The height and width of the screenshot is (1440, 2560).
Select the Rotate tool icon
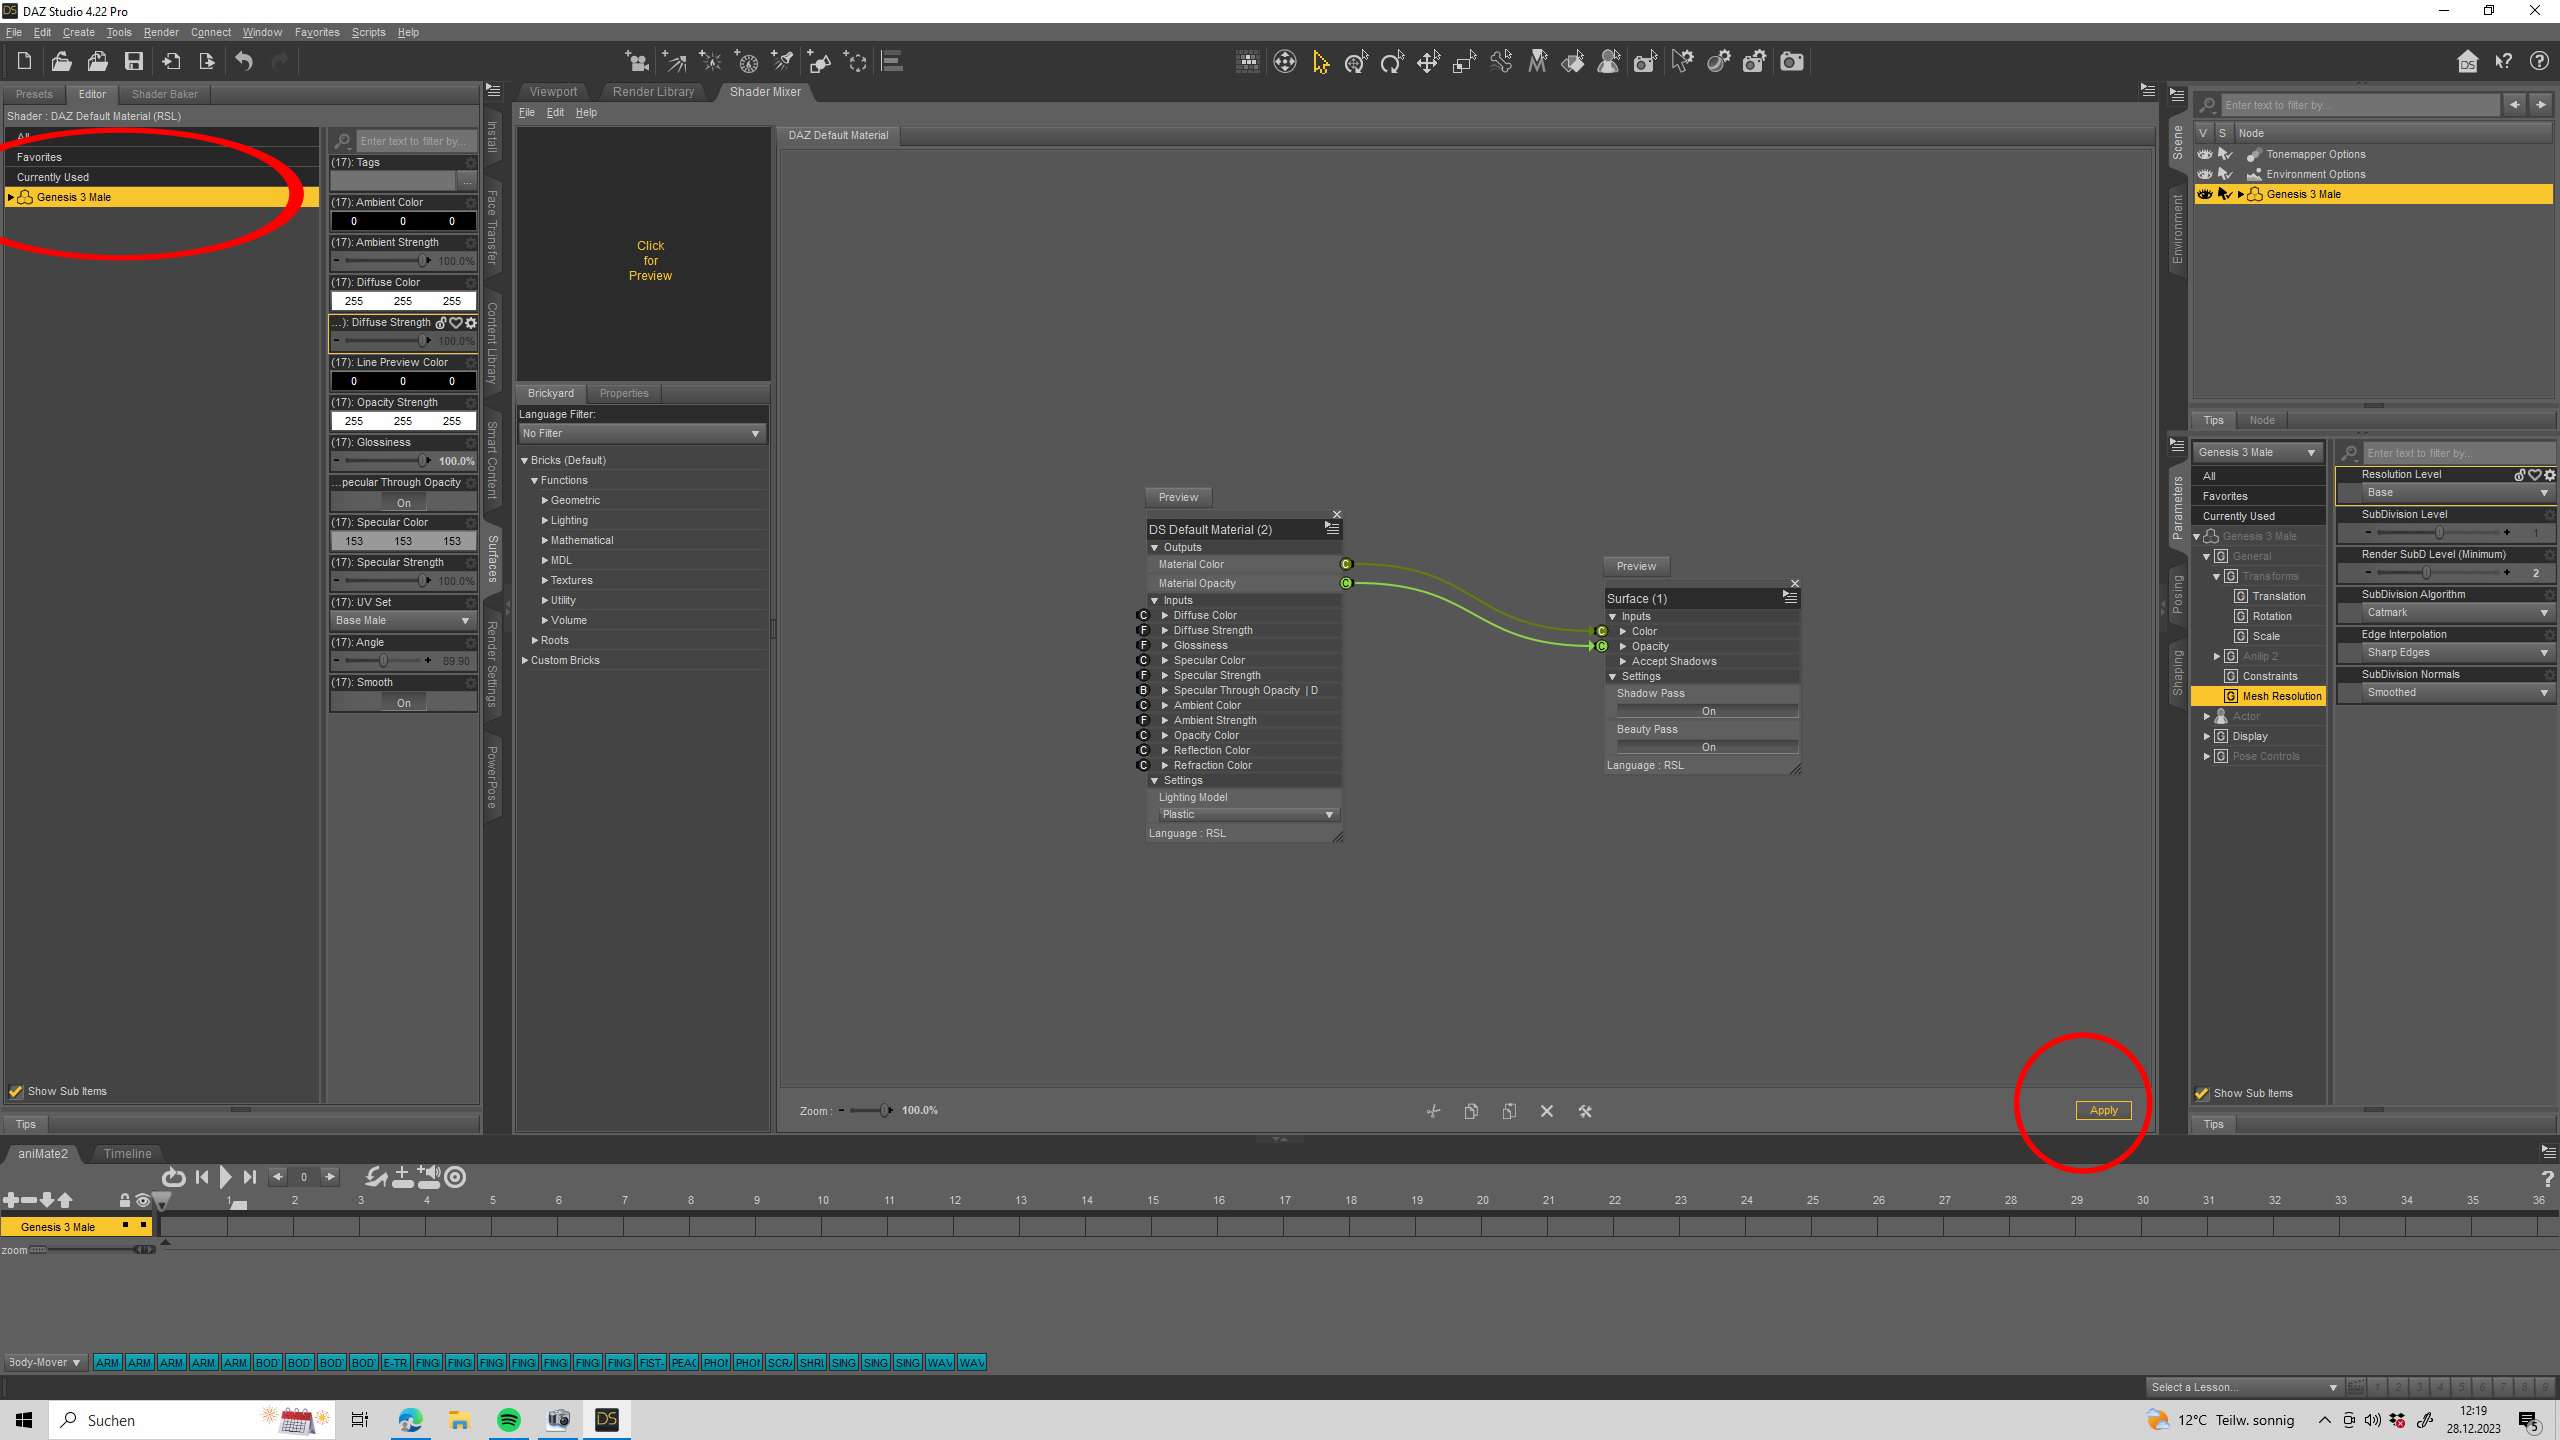1392,63
